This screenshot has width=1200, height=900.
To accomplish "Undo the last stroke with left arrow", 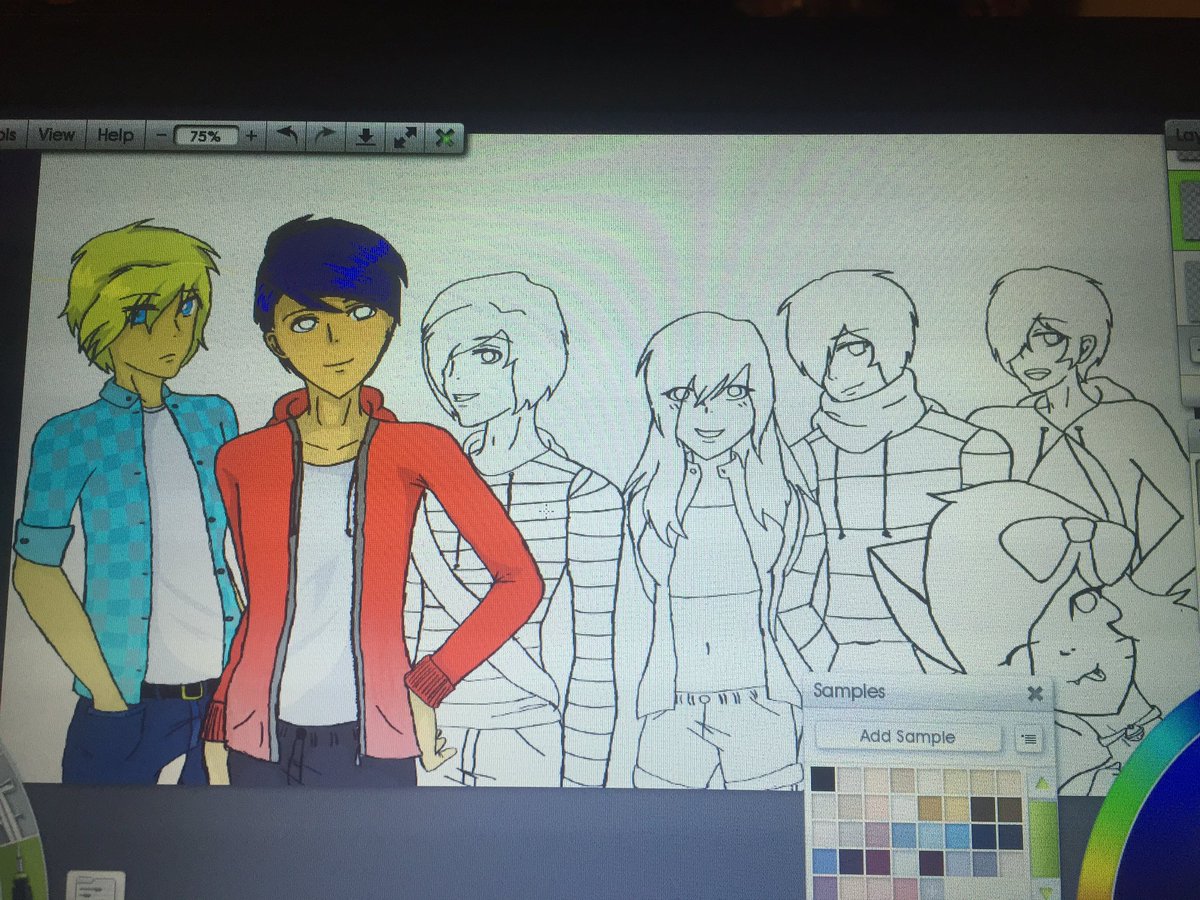I will tap(287, 136).
